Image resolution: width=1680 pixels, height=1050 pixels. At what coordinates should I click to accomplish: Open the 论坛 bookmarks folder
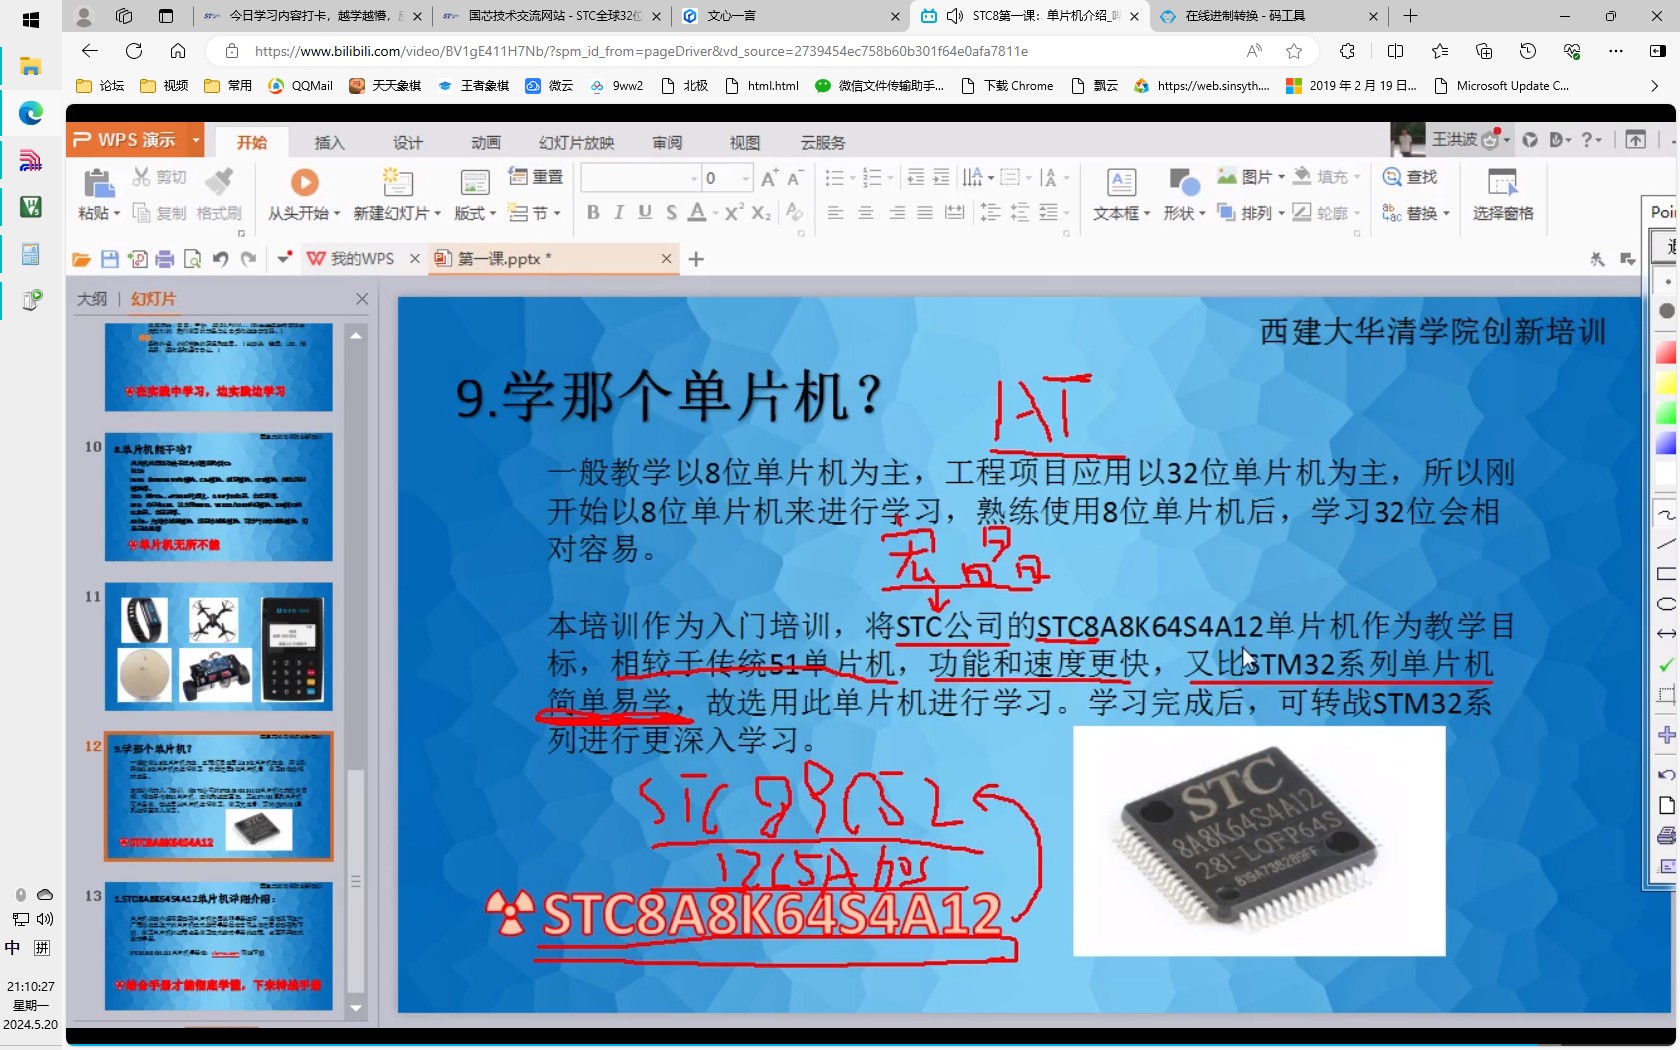click(x=101, y=86)
